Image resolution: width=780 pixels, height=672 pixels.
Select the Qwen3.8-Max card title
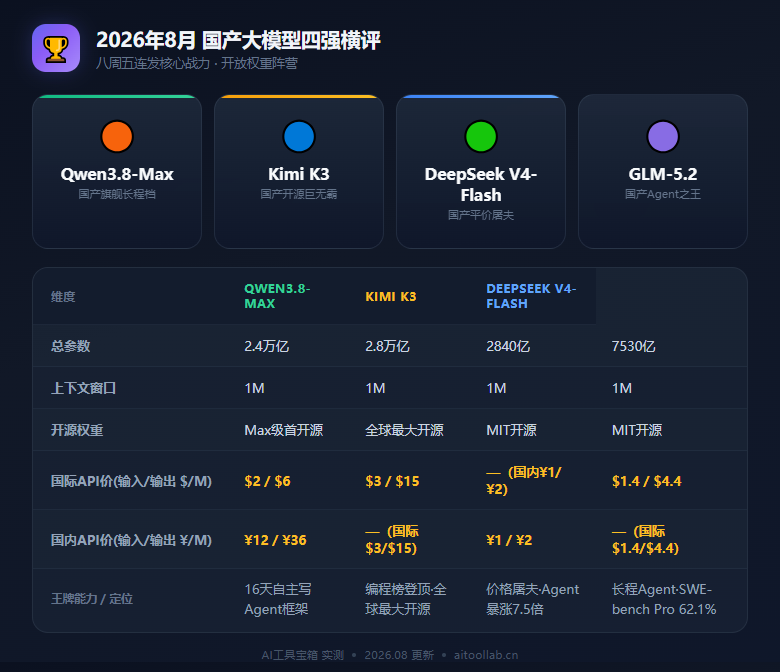(117, 174)
